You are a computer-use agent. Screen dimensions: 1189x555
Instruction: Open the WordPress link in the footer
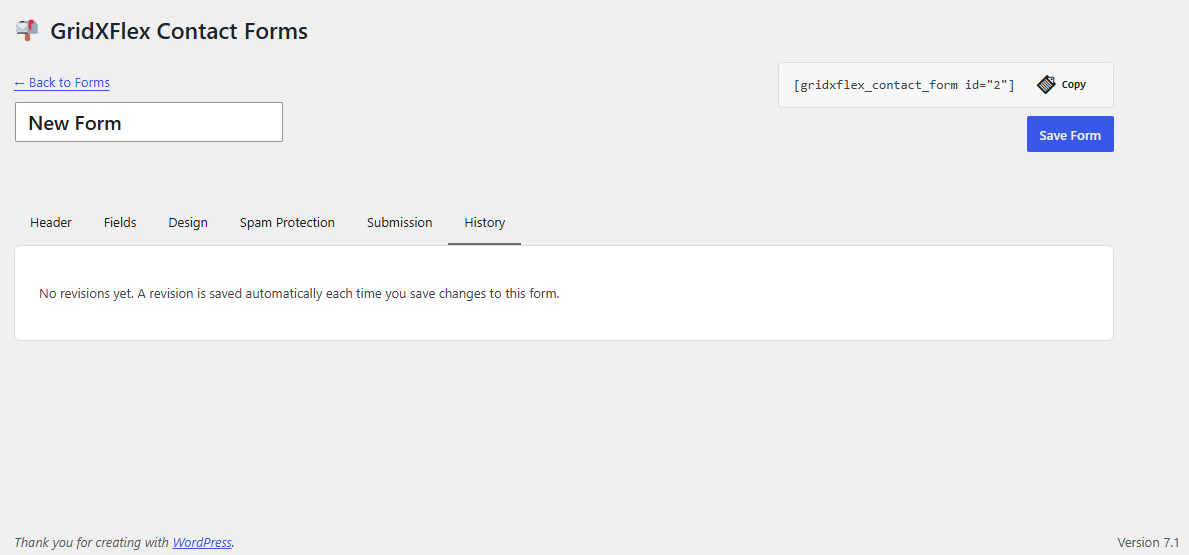pyautogui.click(x=202, y=542)
